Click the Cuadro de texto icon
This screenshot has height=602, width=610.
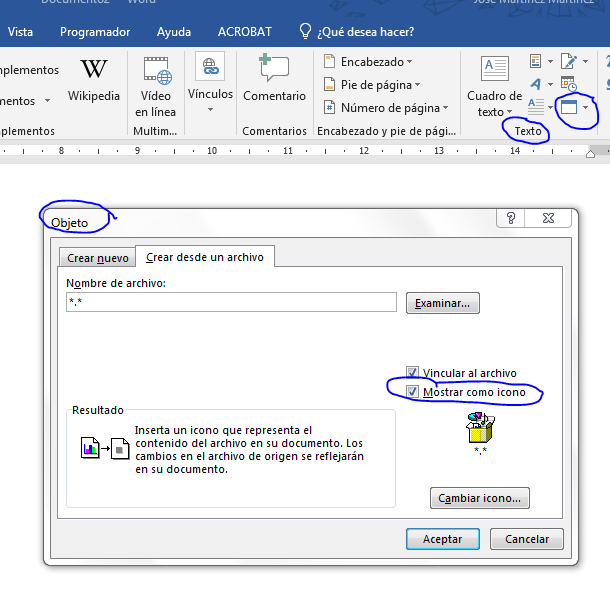[x=494, y=68]
